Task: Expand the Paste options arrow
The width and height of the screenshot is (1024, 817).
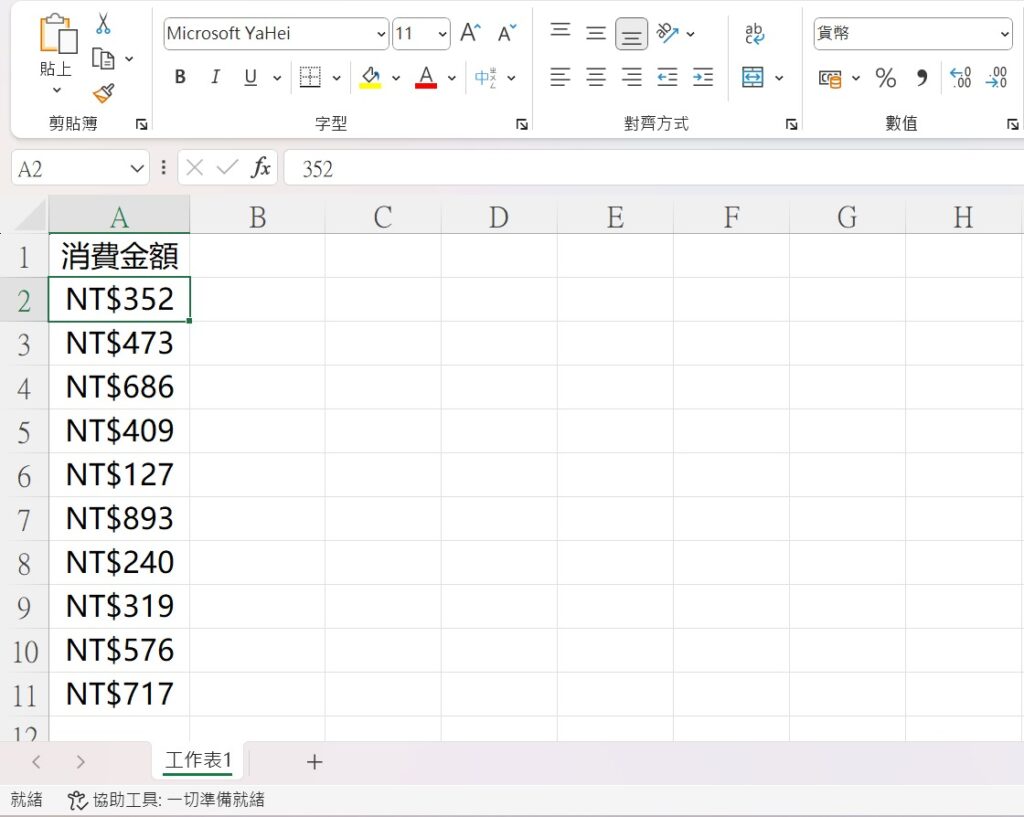Action: pyautogui.click(x=57, y=90)
